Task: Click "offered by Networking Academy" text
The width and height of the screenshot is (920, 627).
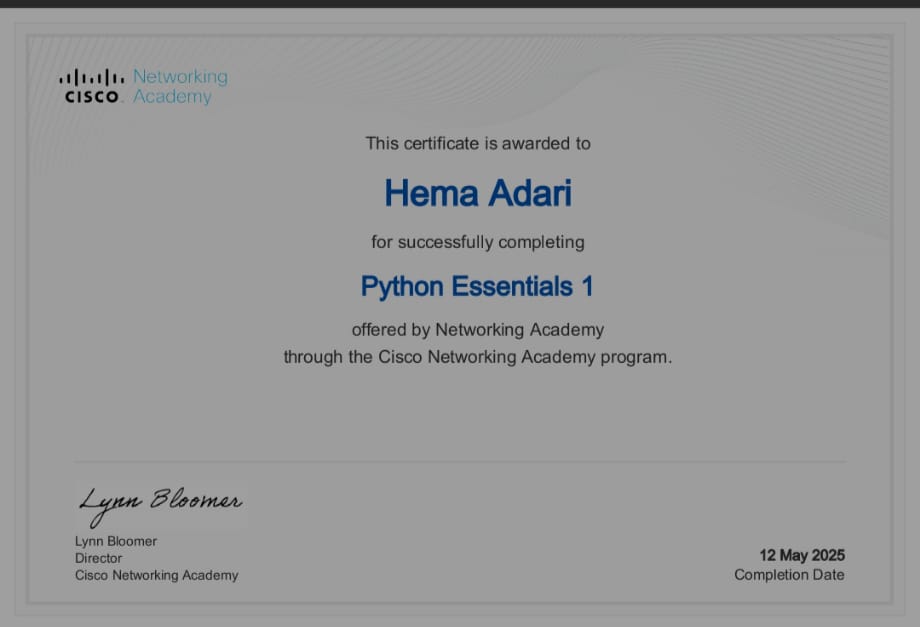Action: [477, 329]
